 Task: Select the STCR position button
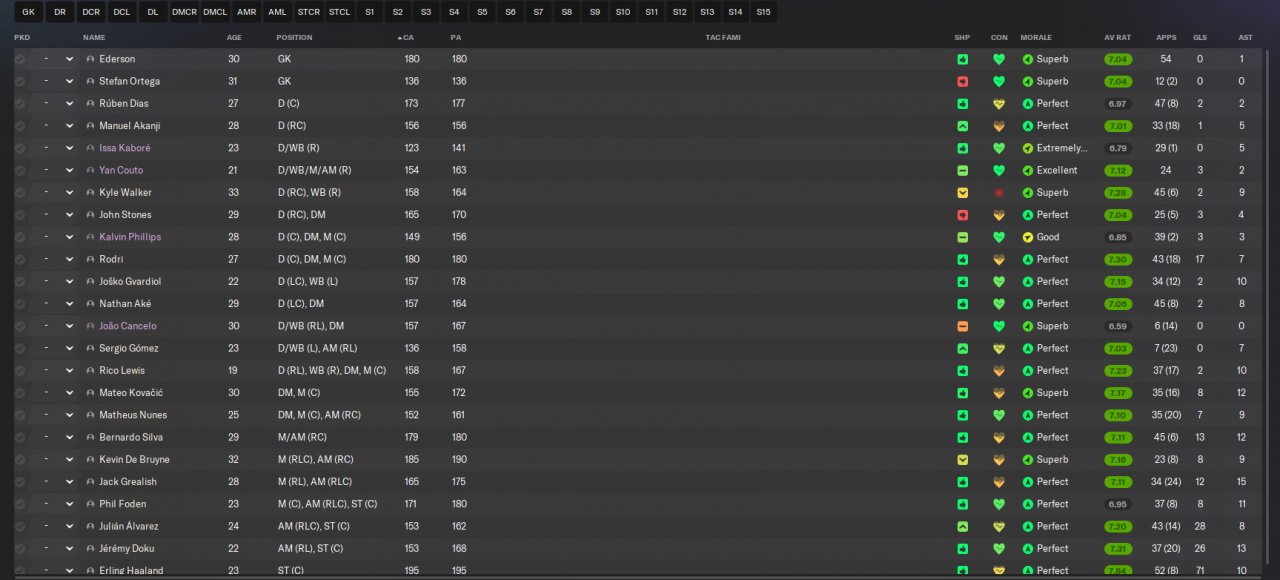(x=308, y=12)
